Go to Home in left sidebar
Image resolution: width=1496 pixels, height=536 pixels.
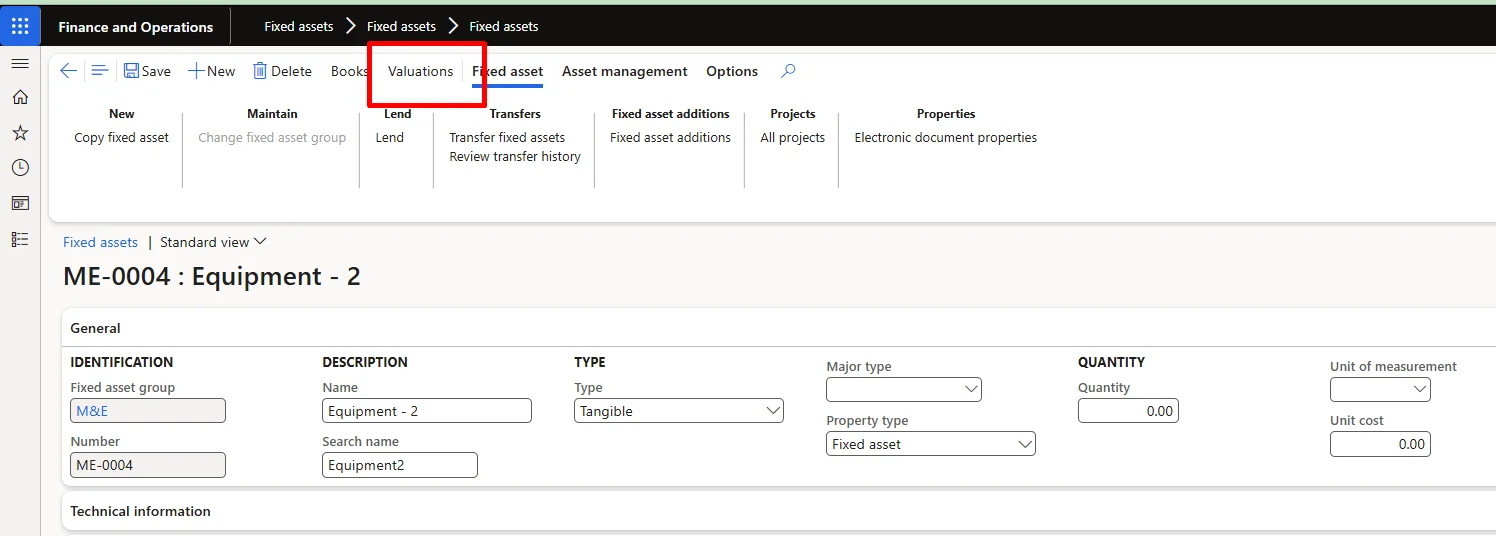click(x=20, y=97)
